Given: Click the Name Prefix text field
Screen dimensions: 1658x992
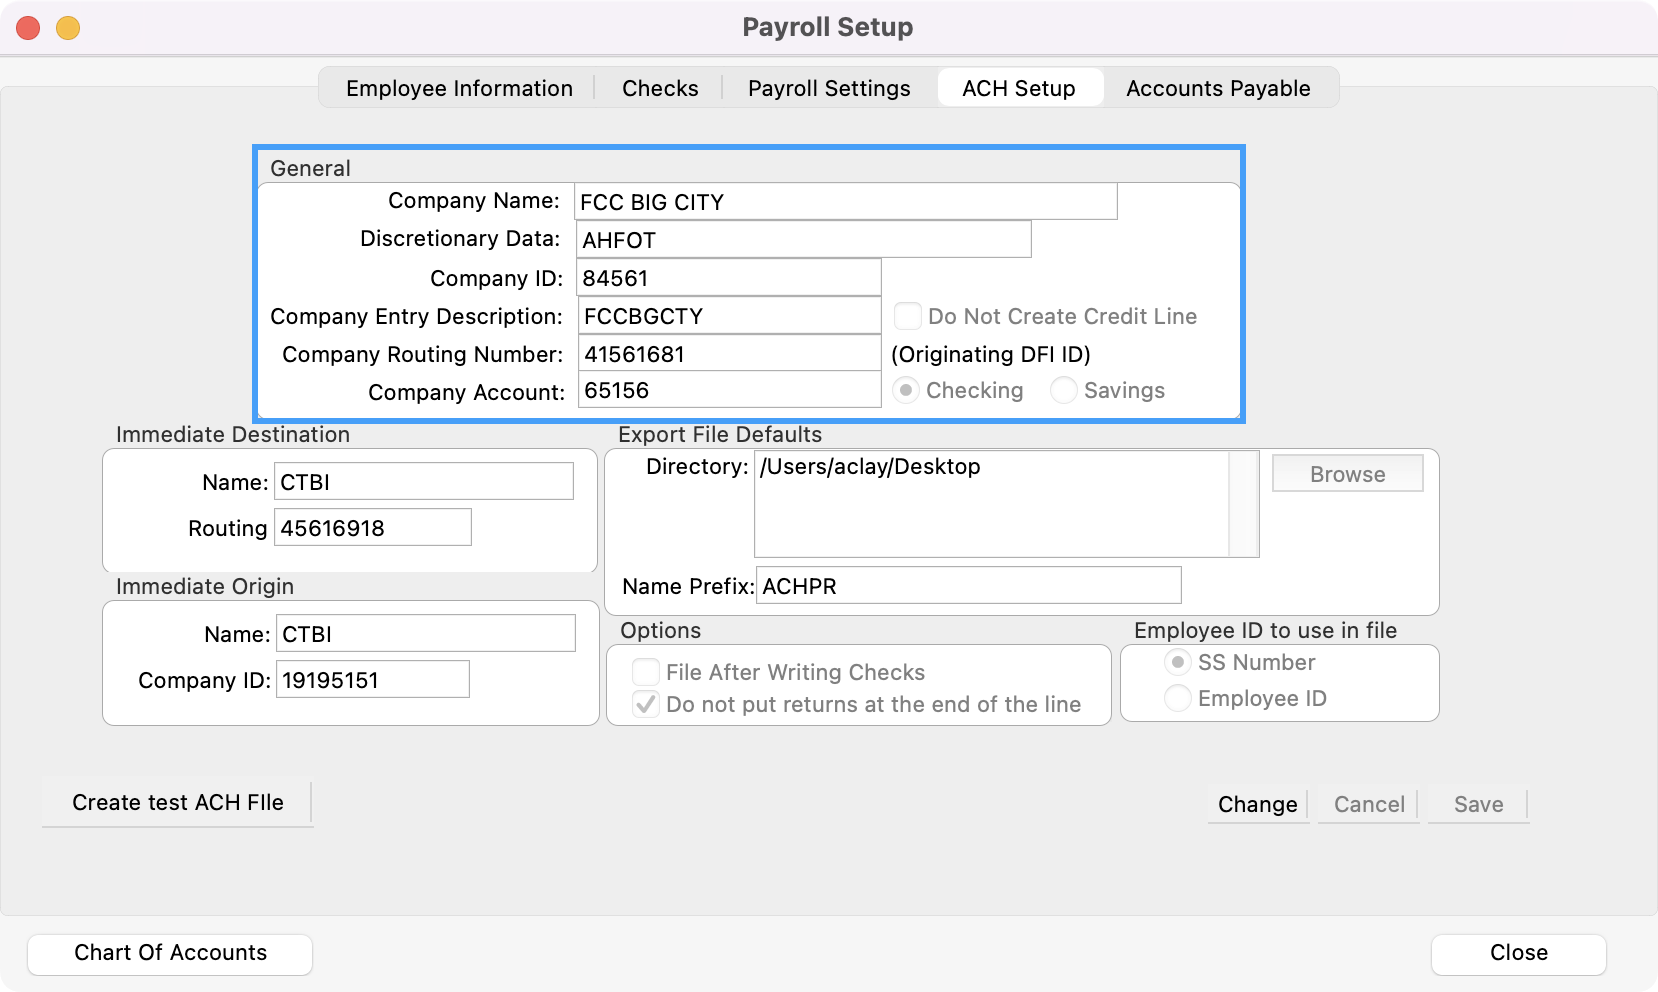Looking at the screenshot, I should click(968, 586).
